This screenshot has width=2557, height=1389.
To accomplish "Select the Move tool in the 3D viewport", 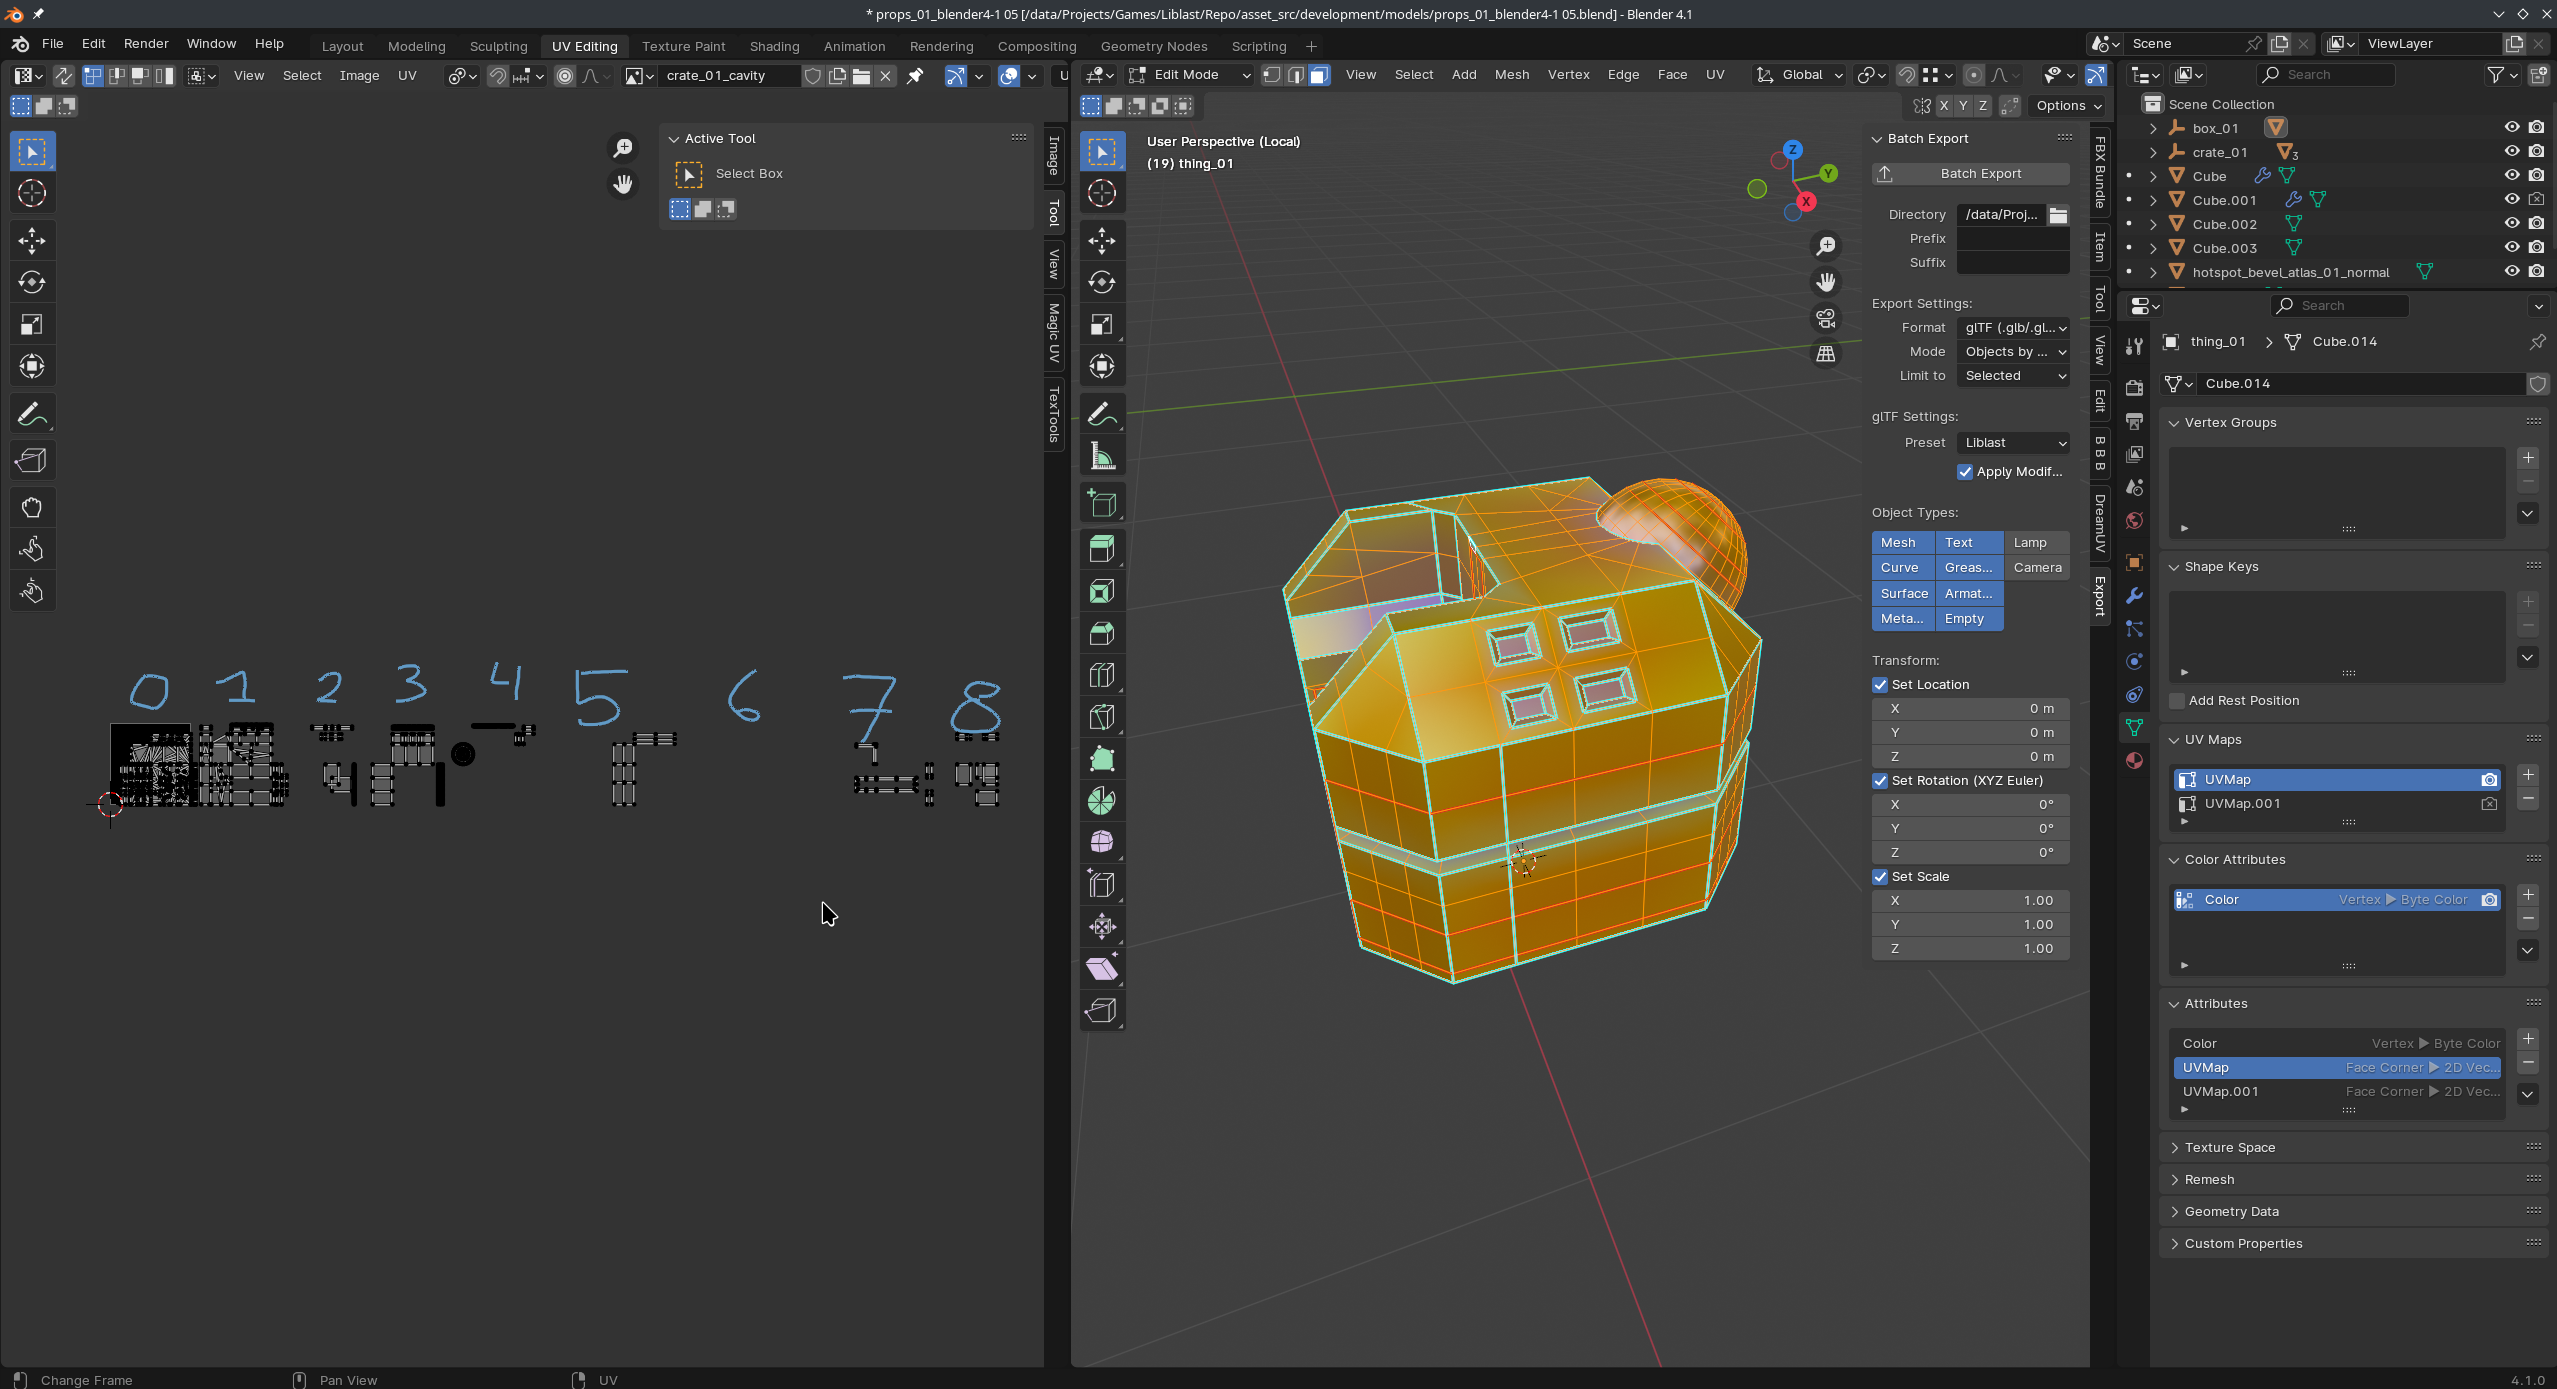I will click(x=1102, y=240).
